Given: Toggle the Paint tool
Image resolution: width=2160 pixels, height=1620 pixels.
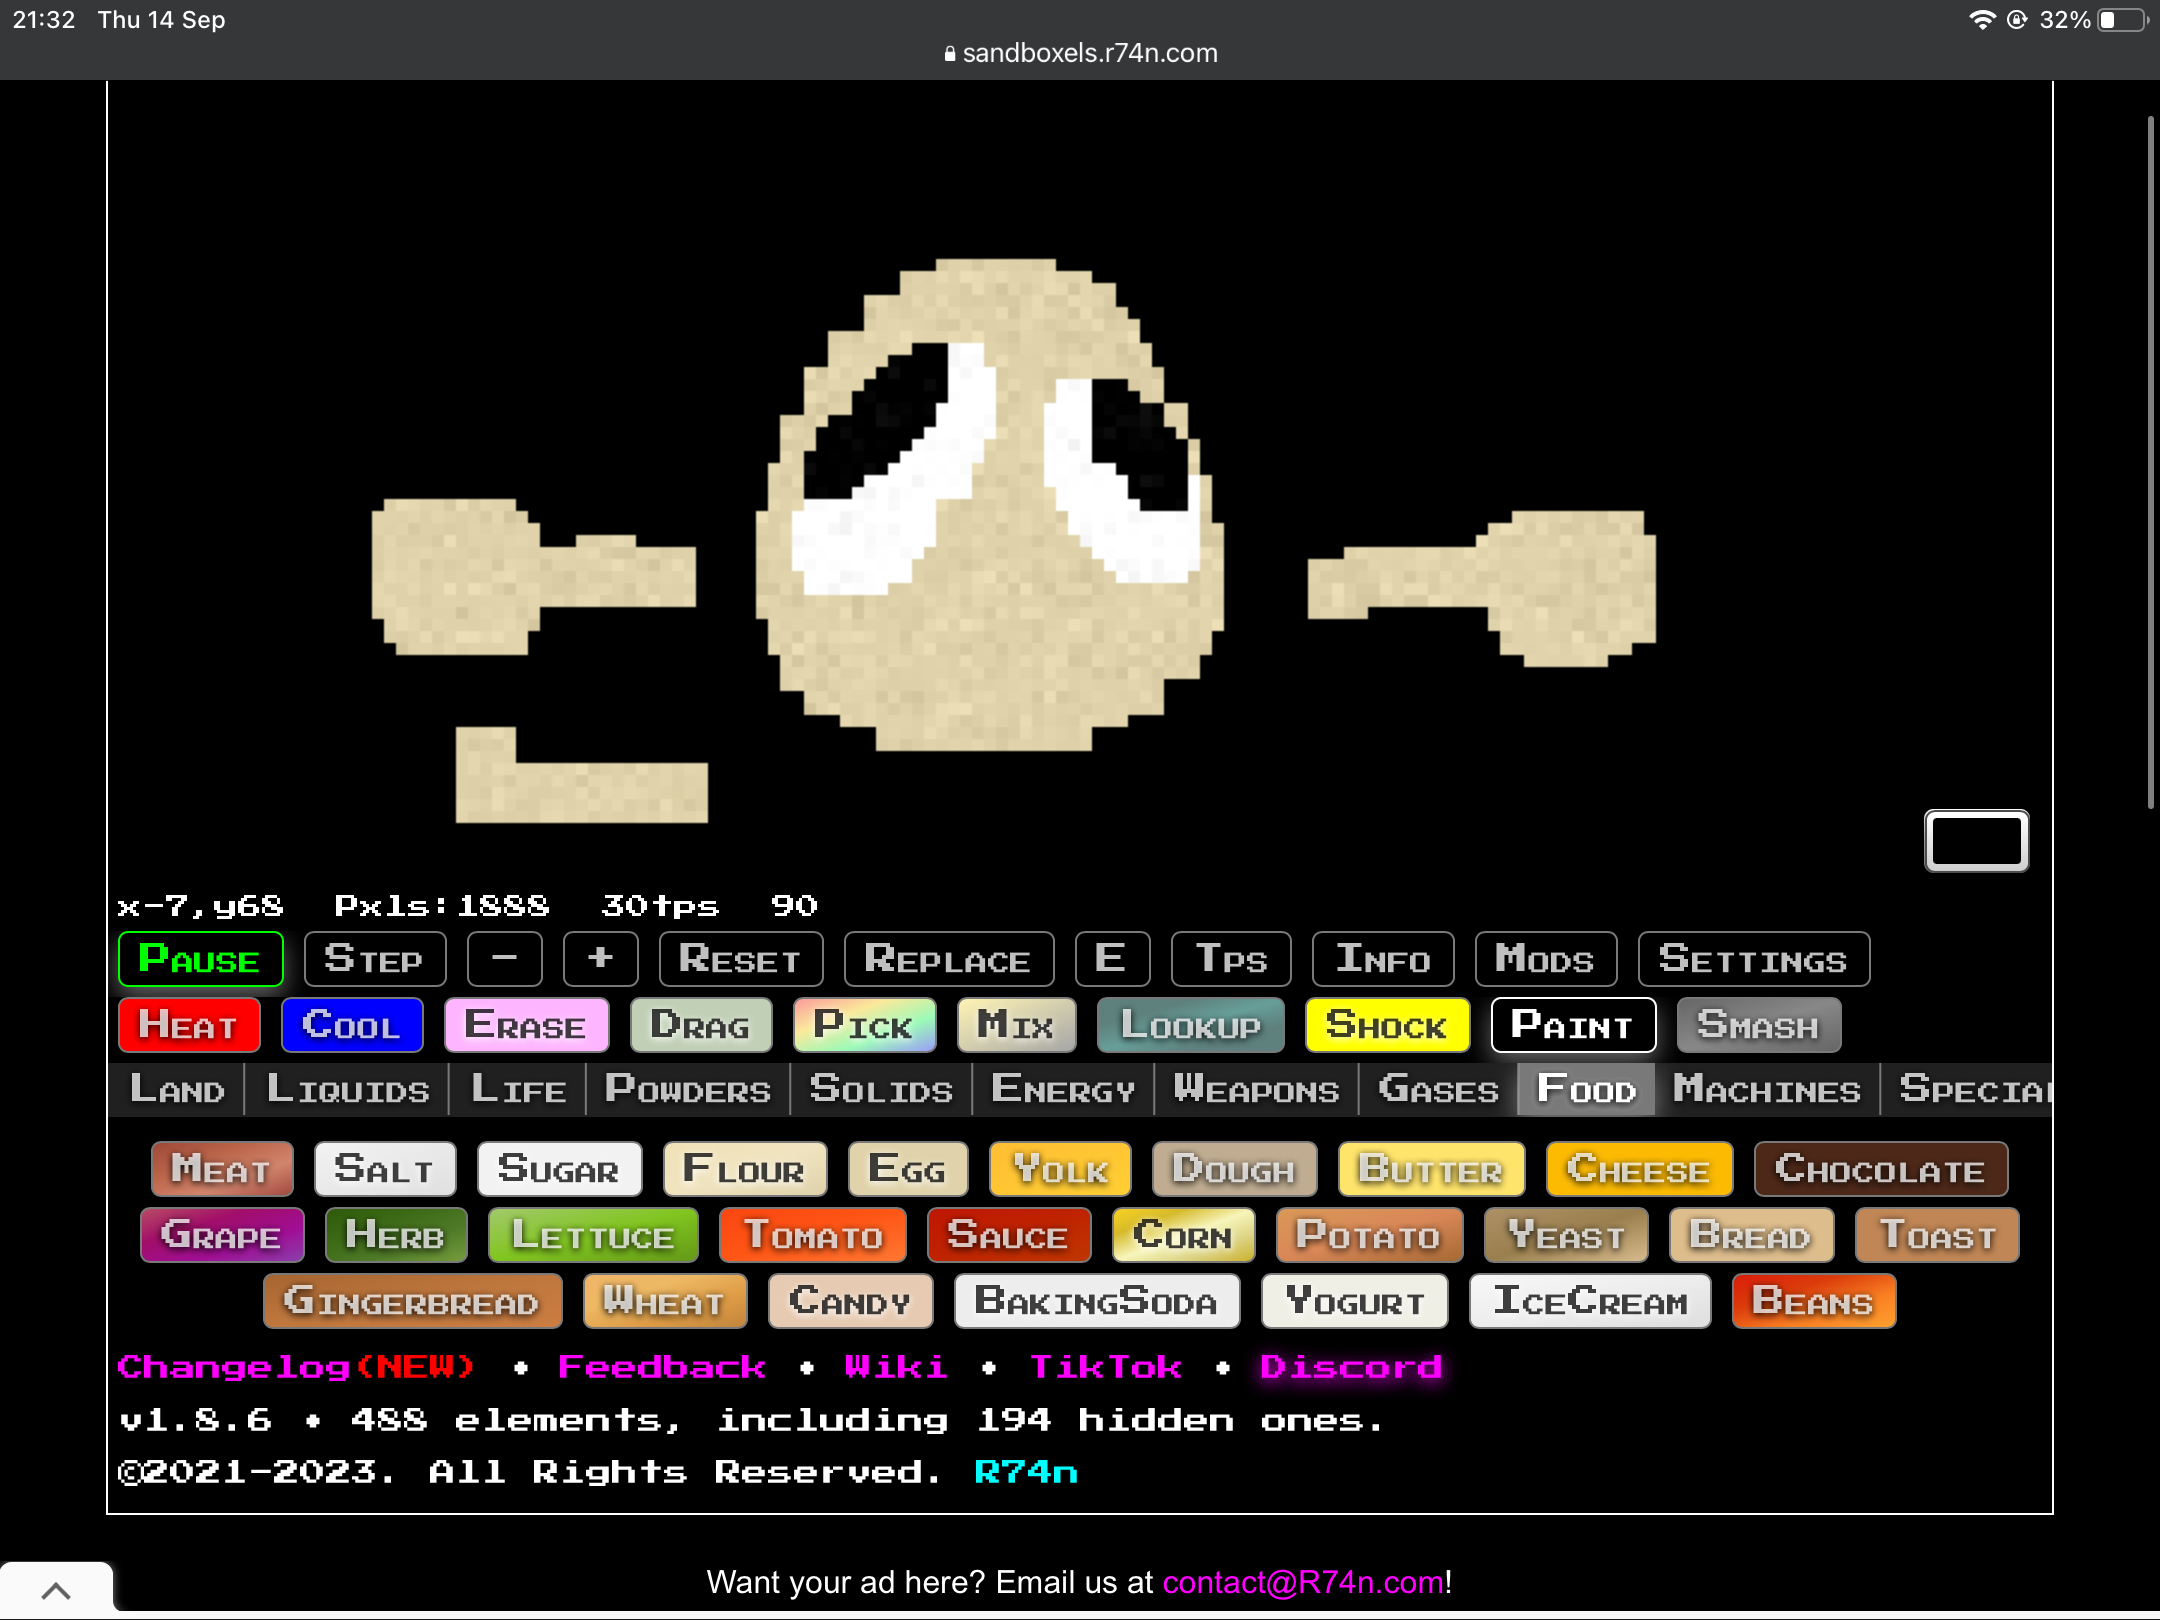Looking at the screenshot, I should [1573, 1025].
